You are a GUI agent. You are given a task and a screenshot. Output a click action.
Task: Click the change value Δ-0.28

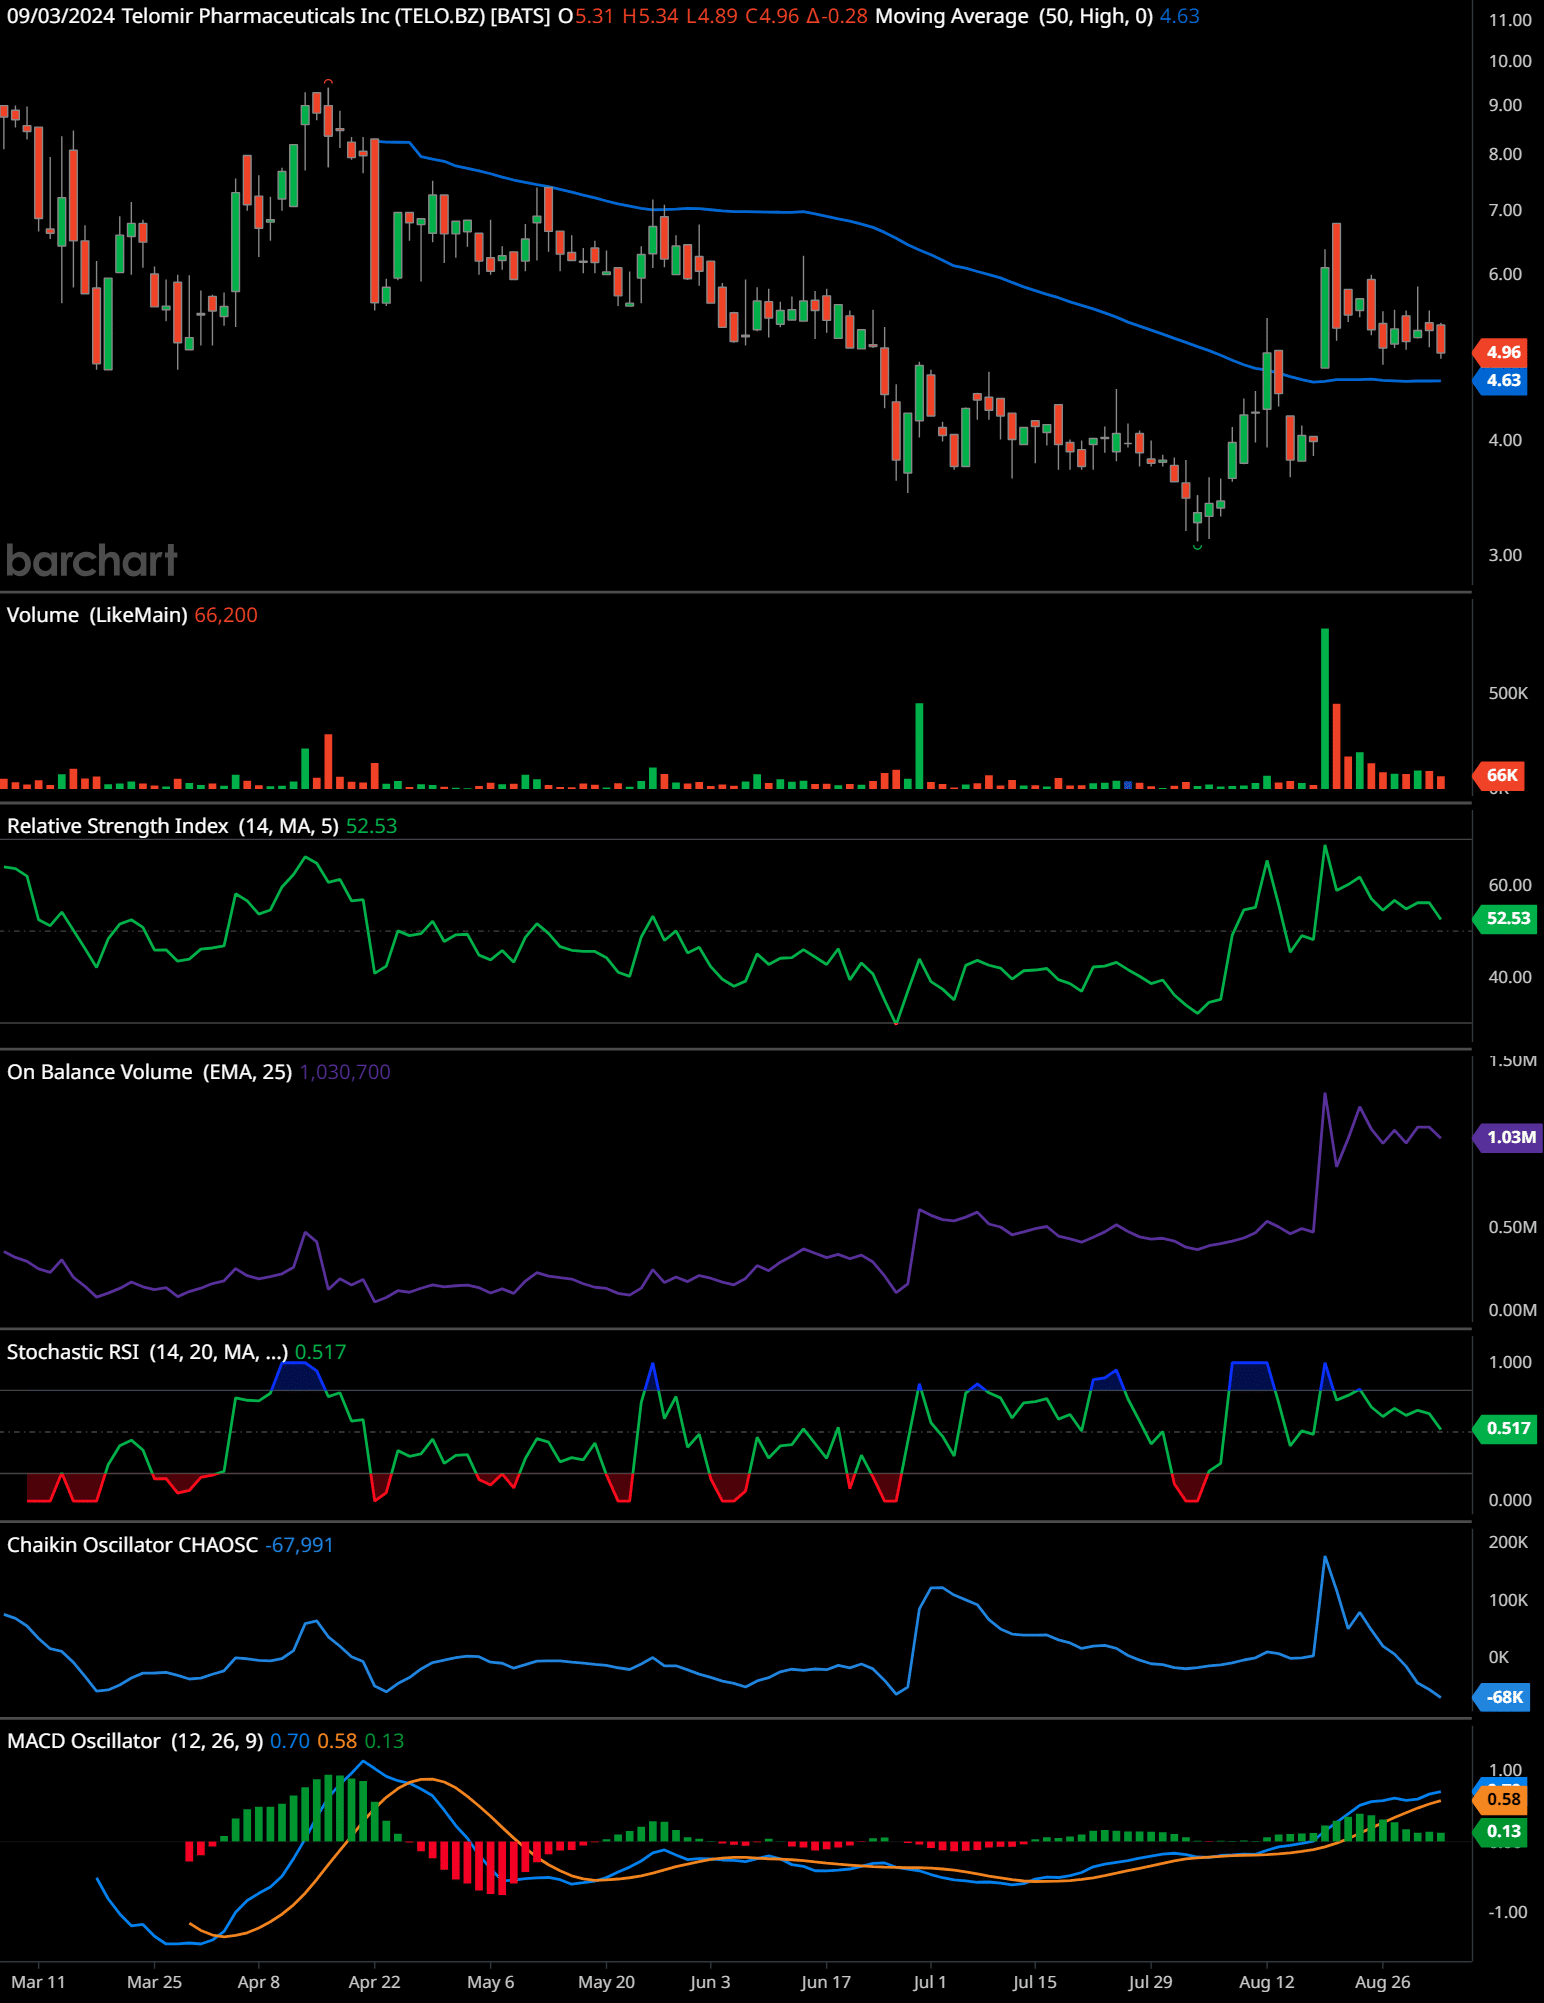[837, 16]
